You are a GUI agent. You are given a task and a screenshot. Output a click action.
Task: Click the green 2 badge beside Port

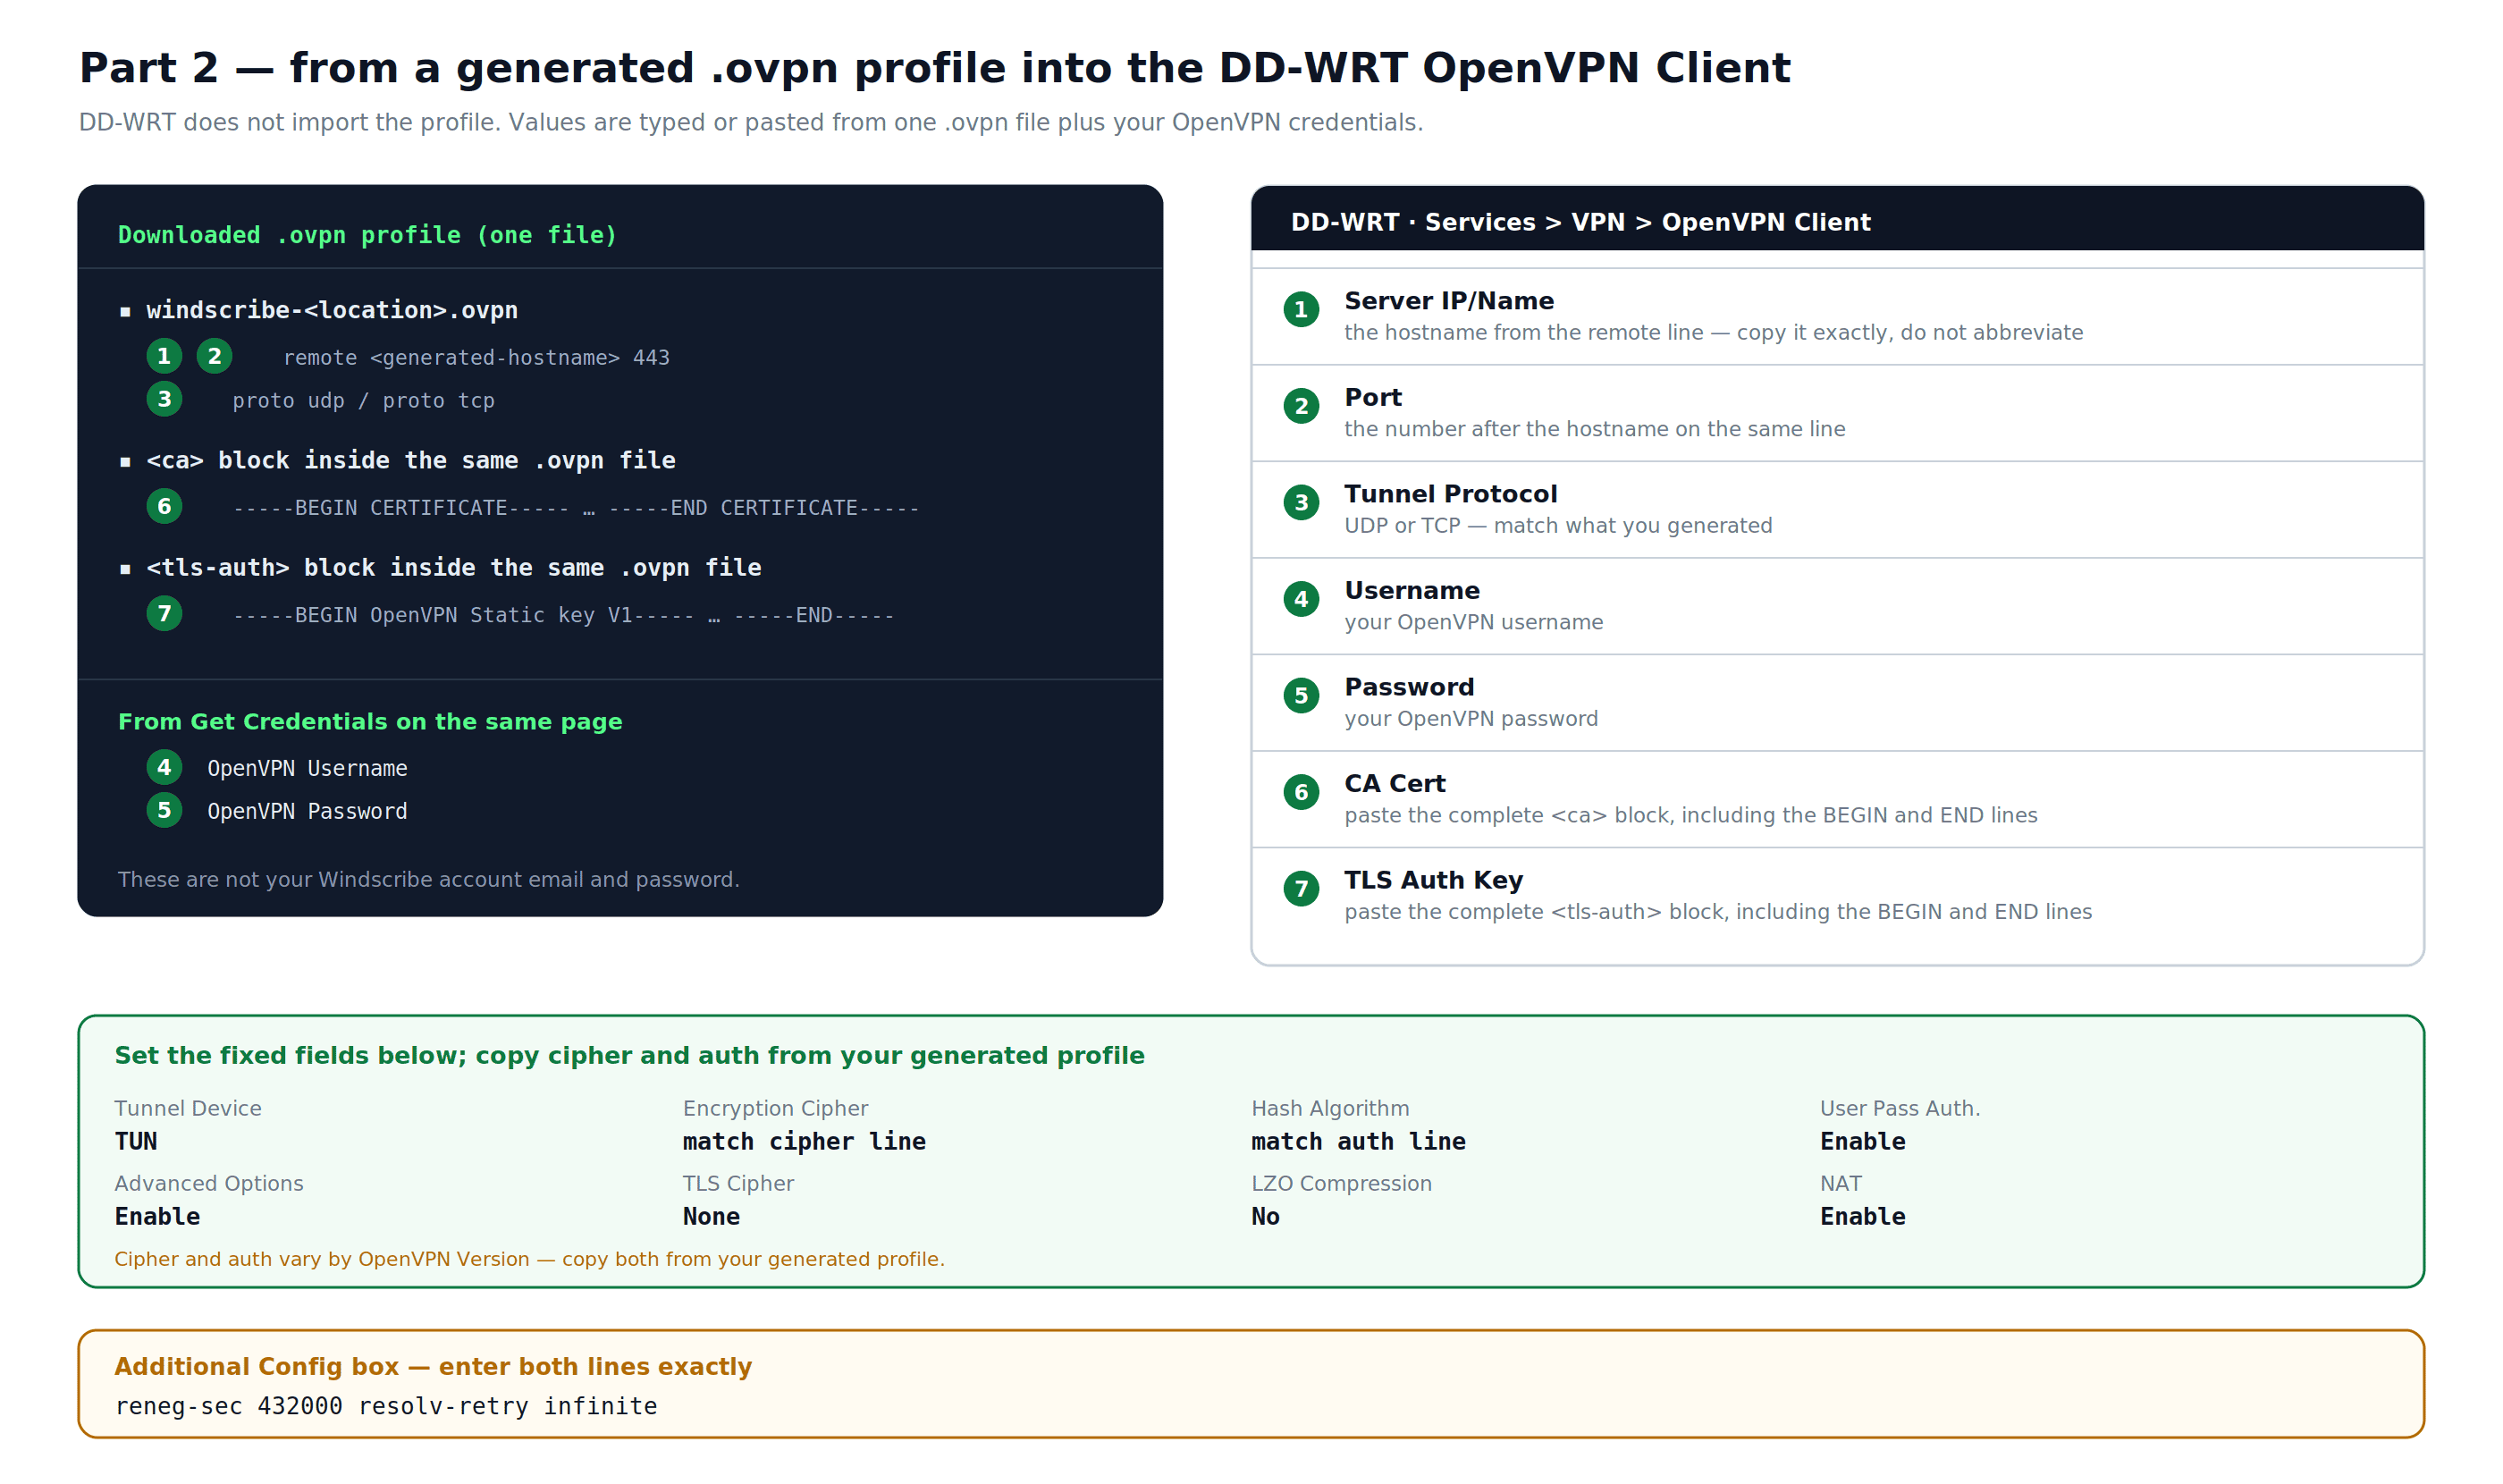coord(1301,406)
